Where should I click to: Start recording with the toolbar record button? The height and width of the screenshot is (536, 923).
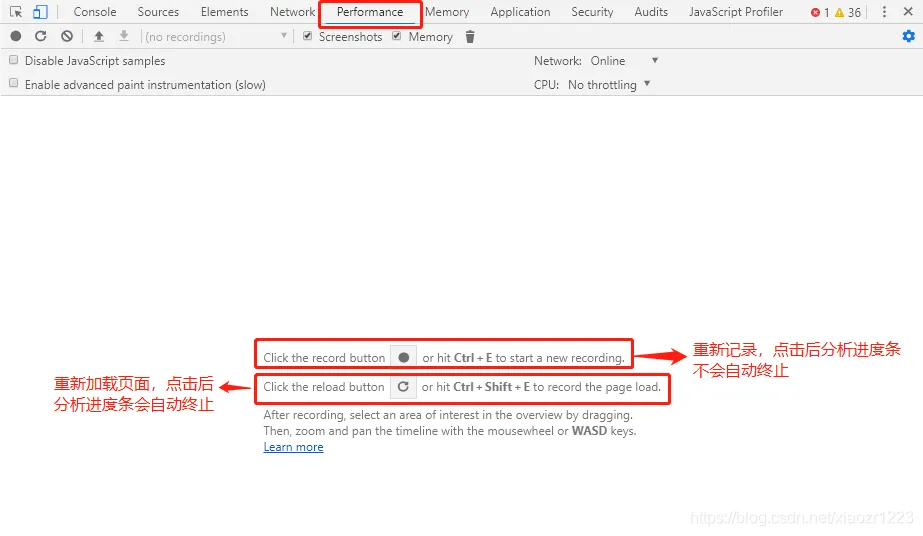(16, 36)
